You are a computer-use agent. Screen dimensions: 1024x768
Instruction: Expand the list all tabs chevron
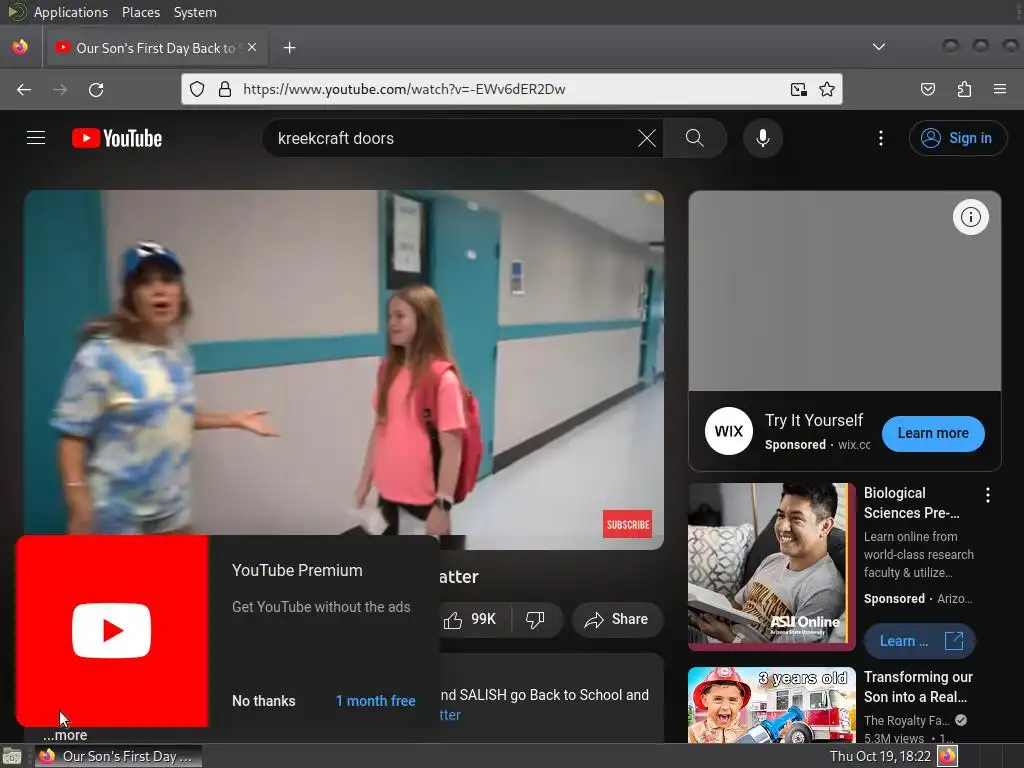879,47
